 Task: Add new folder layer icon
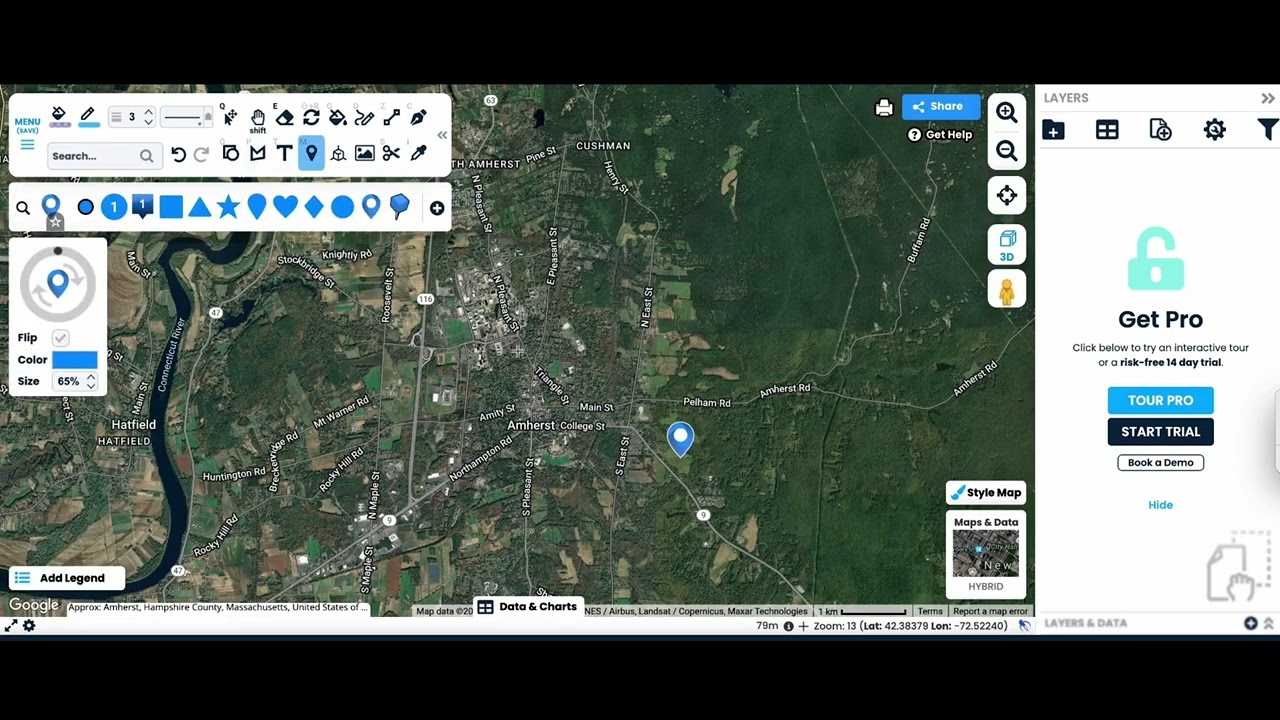coord(1053,130)
